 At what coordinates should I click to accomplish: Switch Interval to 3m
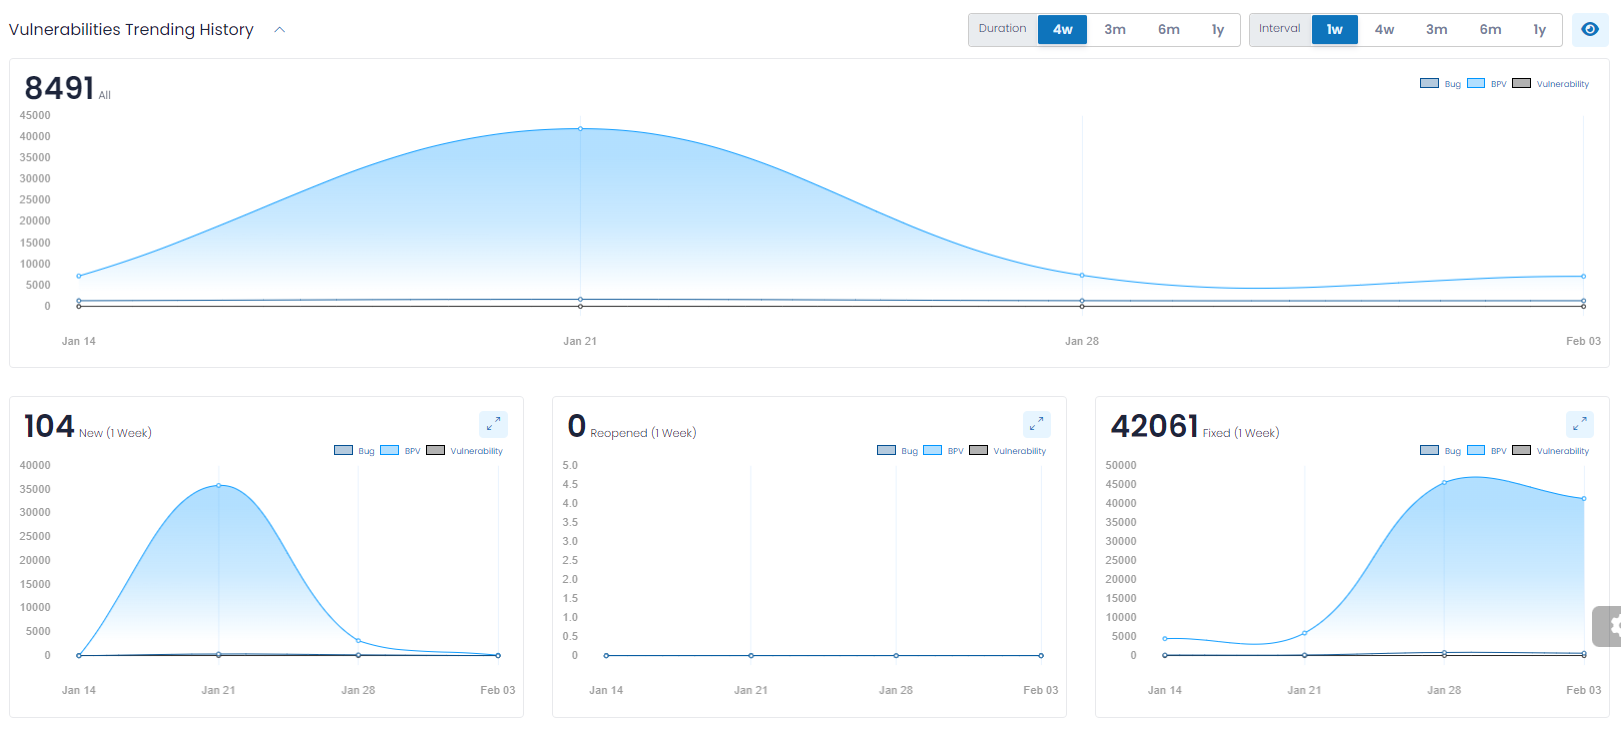point(1436,29)
